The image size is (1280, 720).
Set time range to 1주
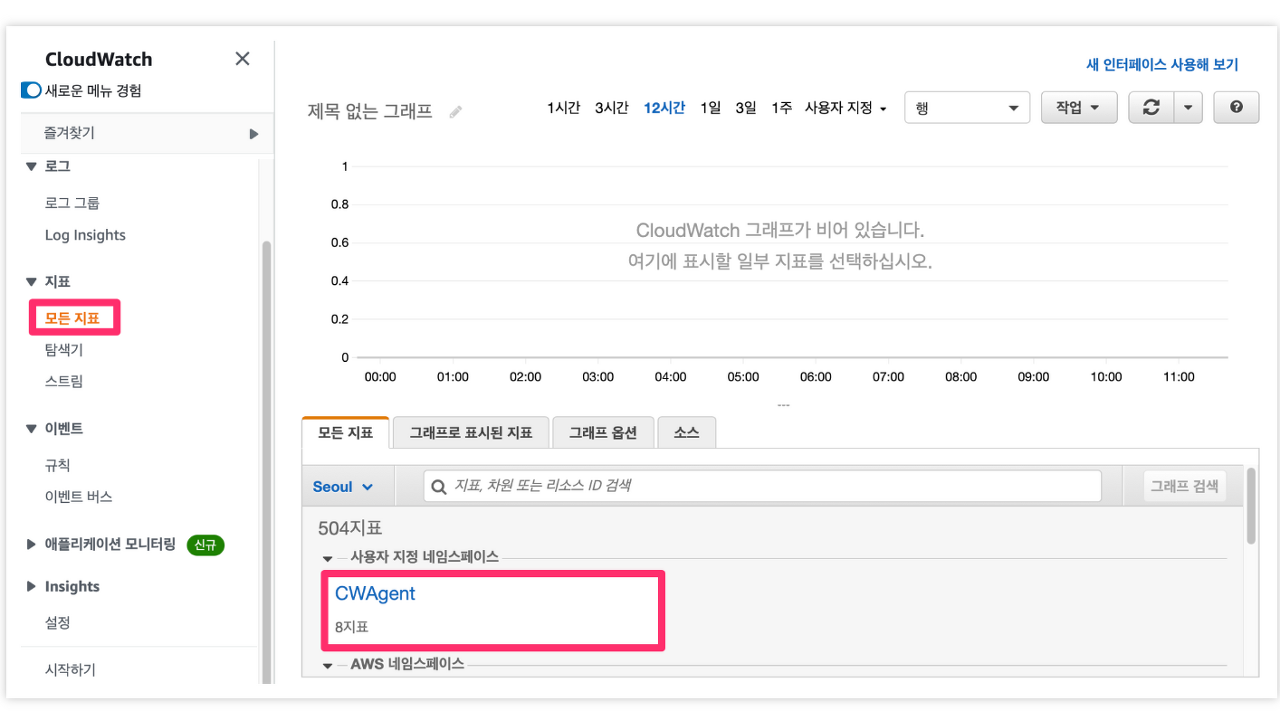tap(781, 108)
